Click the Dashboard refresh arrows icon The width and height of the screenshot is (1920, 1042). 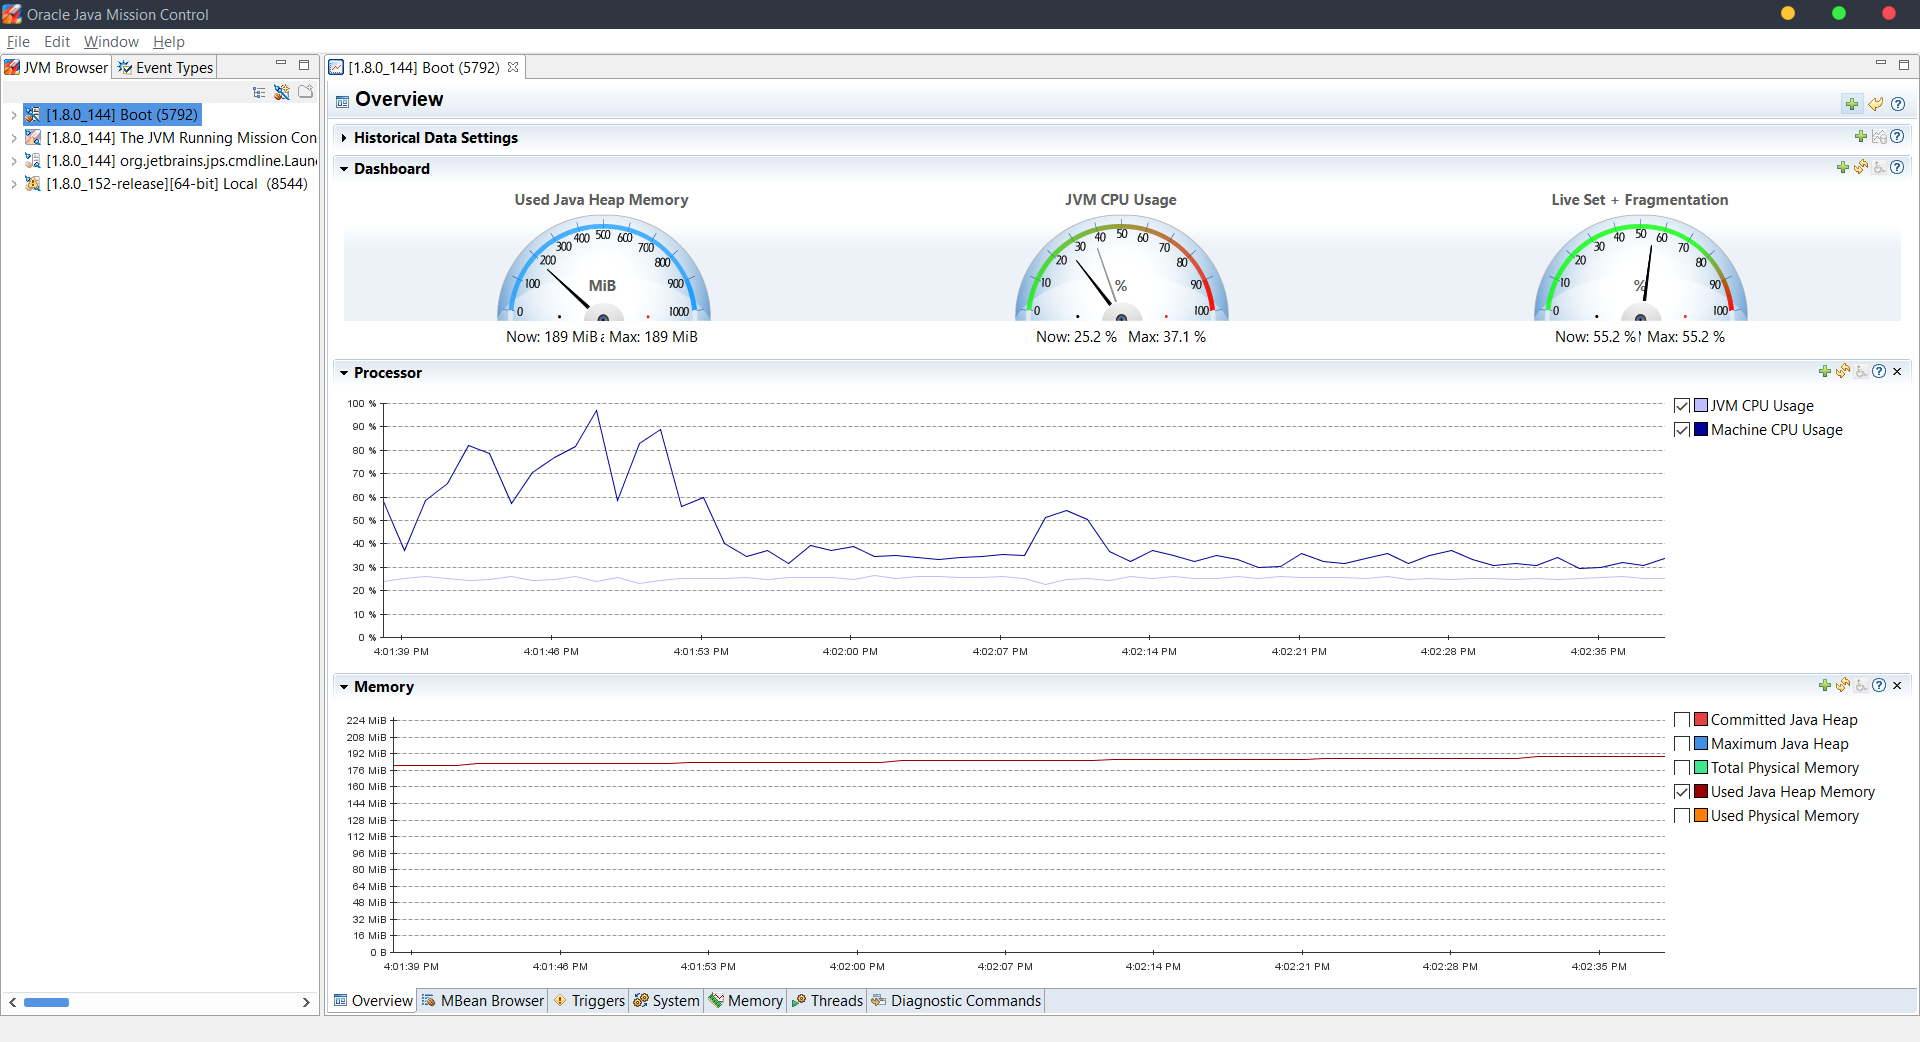[x=1861, y=168]
